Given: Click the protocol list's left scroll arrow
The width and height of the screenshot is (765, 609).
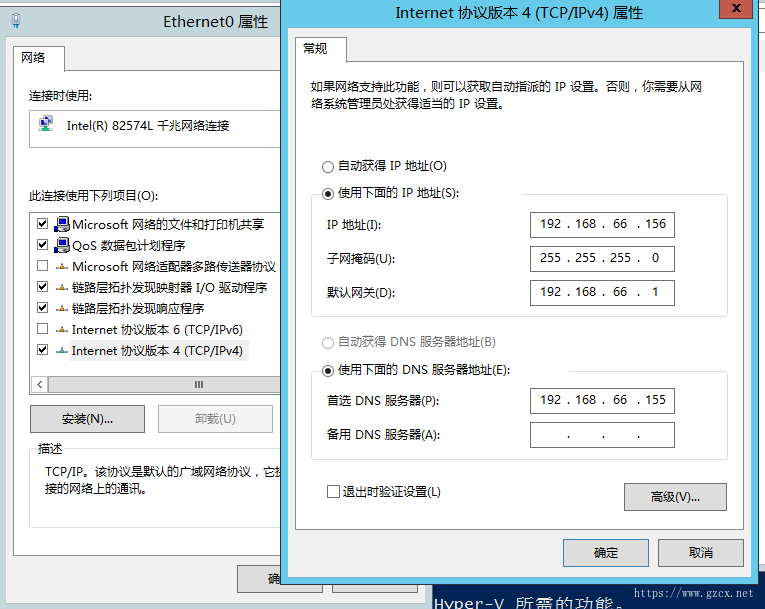Looking at the screenshot, I should click(x=40, y=385).
